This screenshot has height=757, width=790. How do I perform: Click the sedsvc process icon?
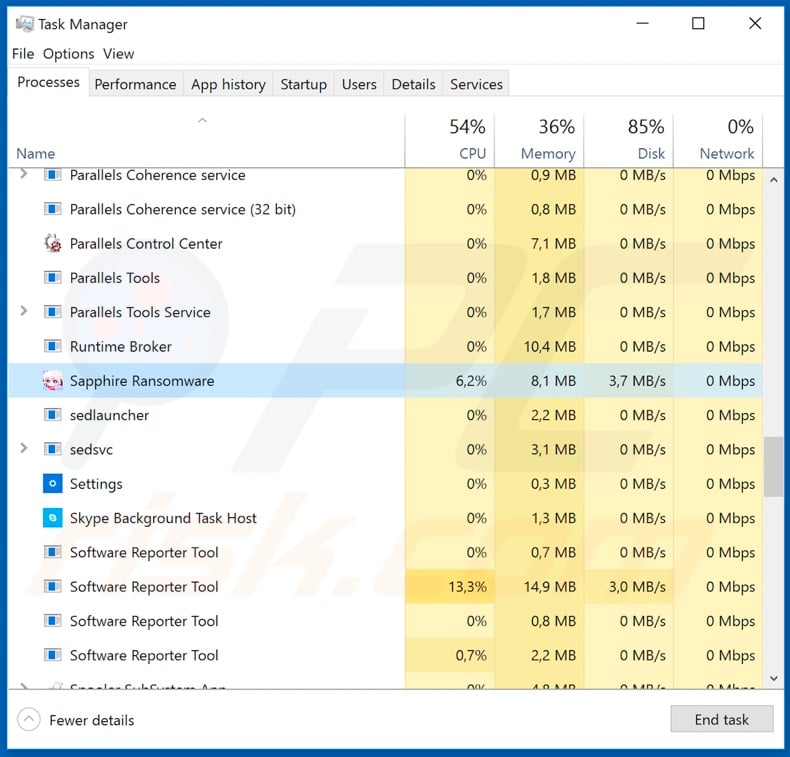[52, 449]
